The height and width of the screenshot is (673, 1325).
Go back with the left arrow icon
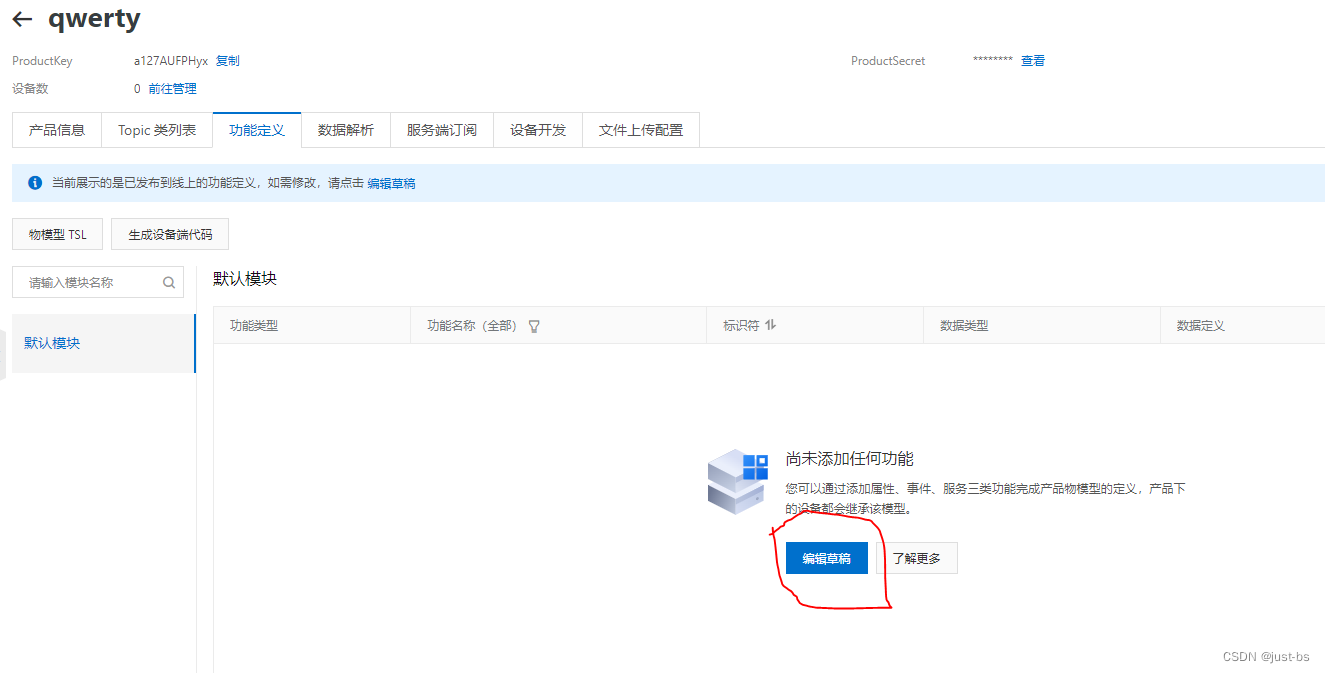[x=22, y=19]
